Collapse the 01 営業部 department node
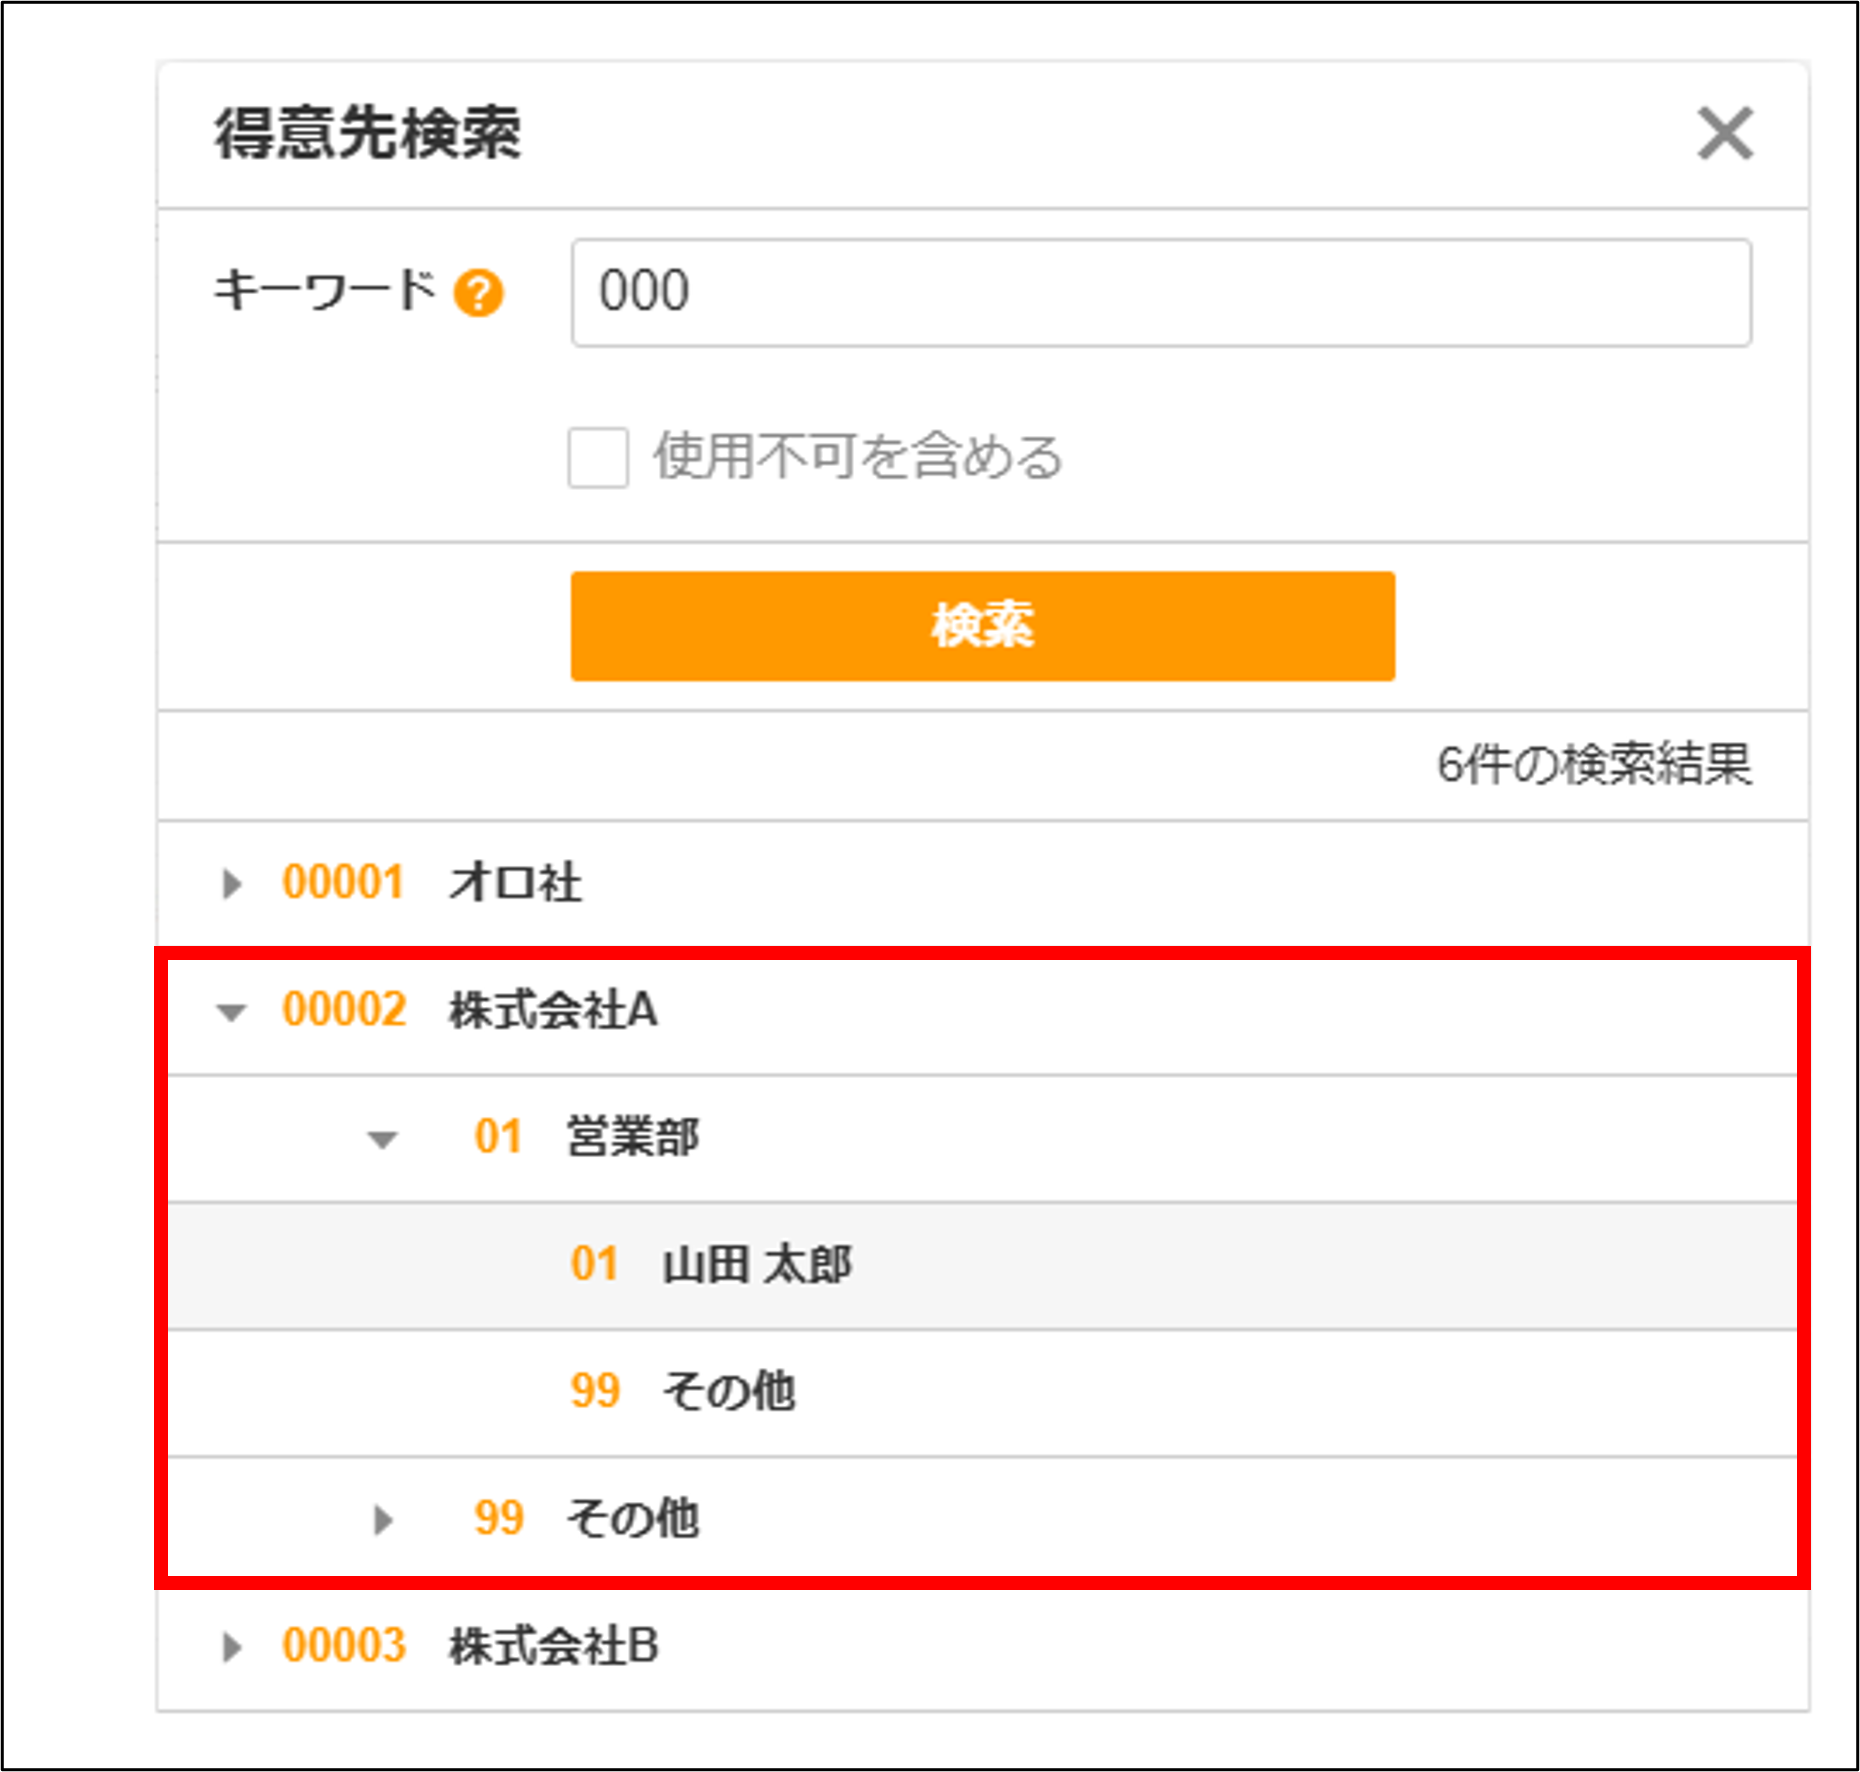Screen dimensions: 1860x1772 click(x=382, y=1138)
